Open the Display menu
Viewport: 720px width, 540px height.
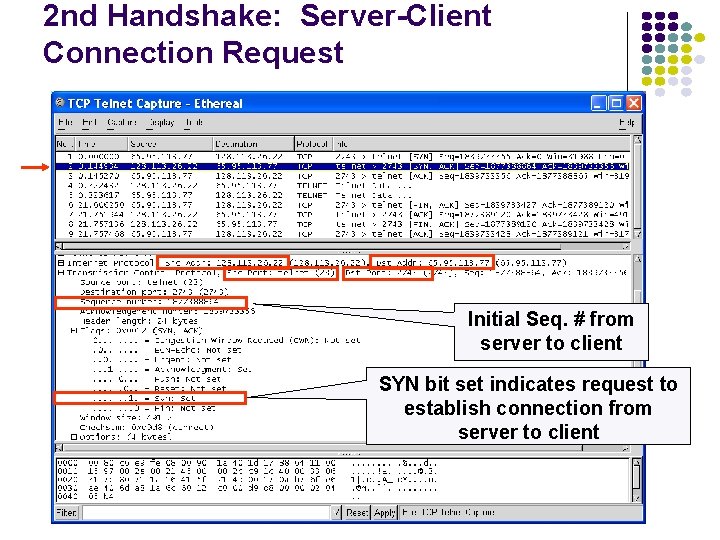click(x=161, y=123)
